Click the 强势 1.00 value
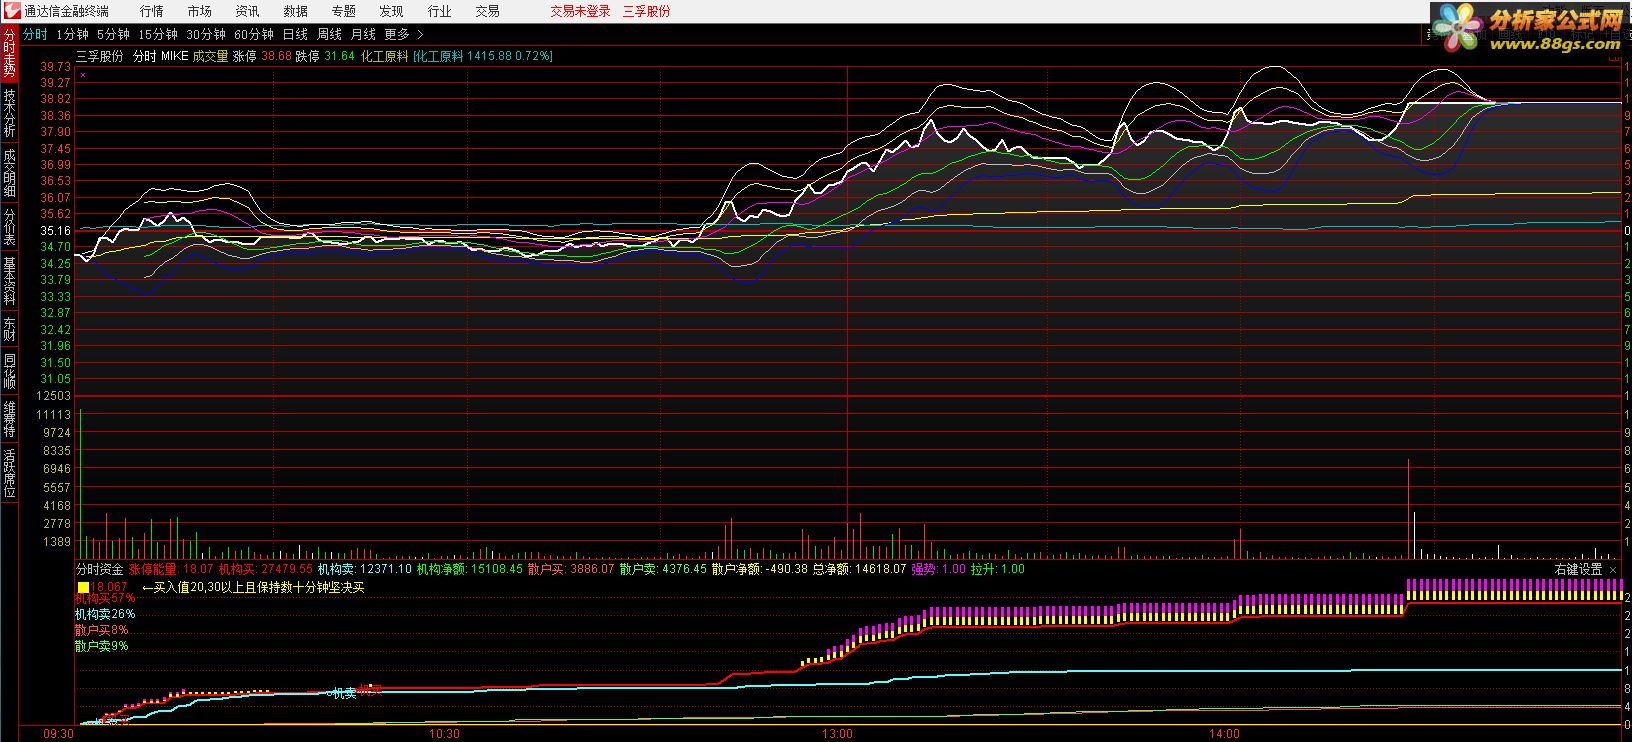The width and height of the screenshot is (1632, 742). 939,569
